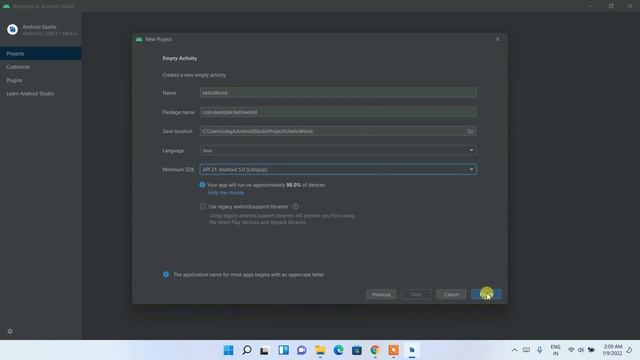Browse folder icon in Save location
Viewport: 640px width, 360px height.
(x=471, y=131)
